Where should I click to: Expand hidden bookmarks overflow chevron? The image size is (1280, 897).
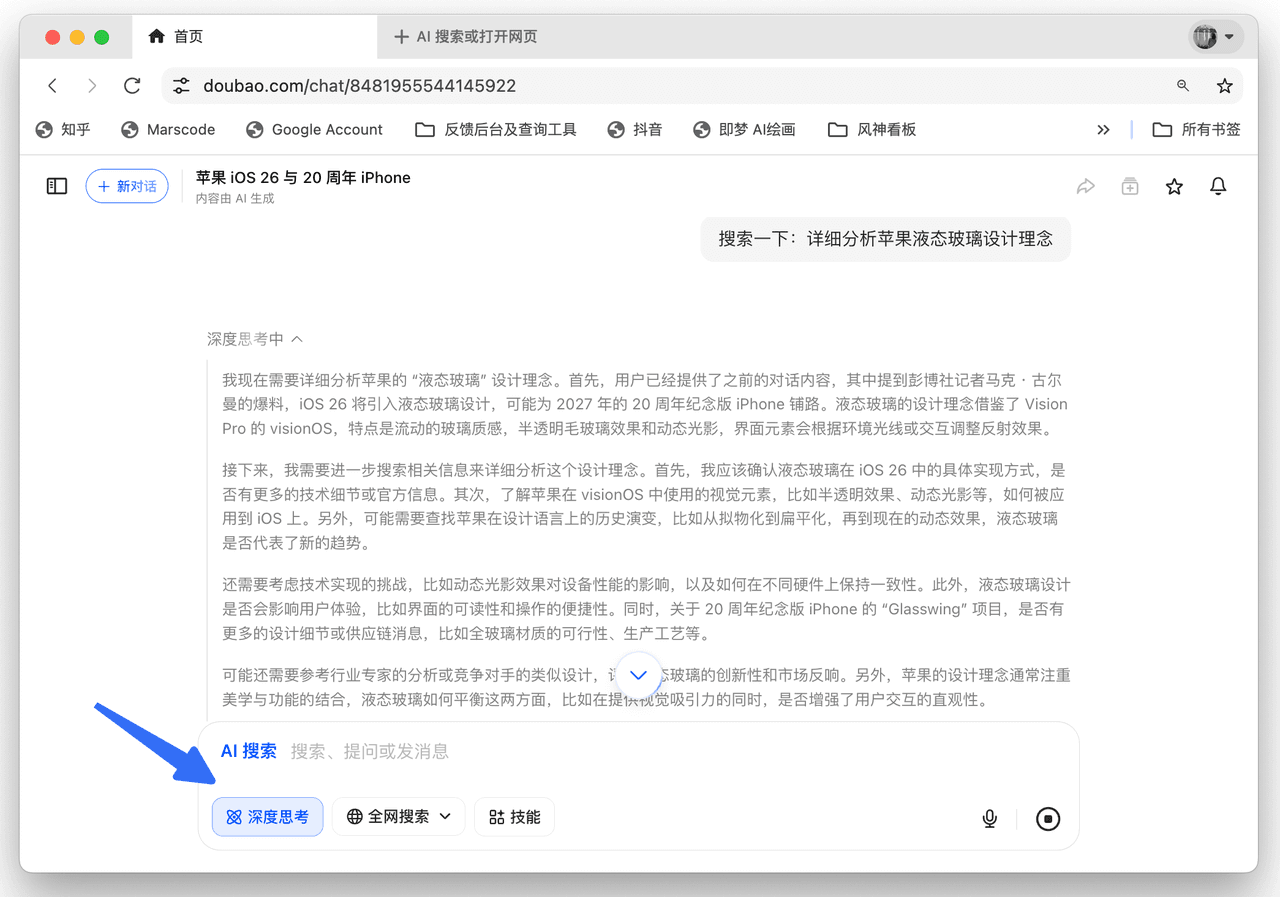click(x=1103, y=130)
